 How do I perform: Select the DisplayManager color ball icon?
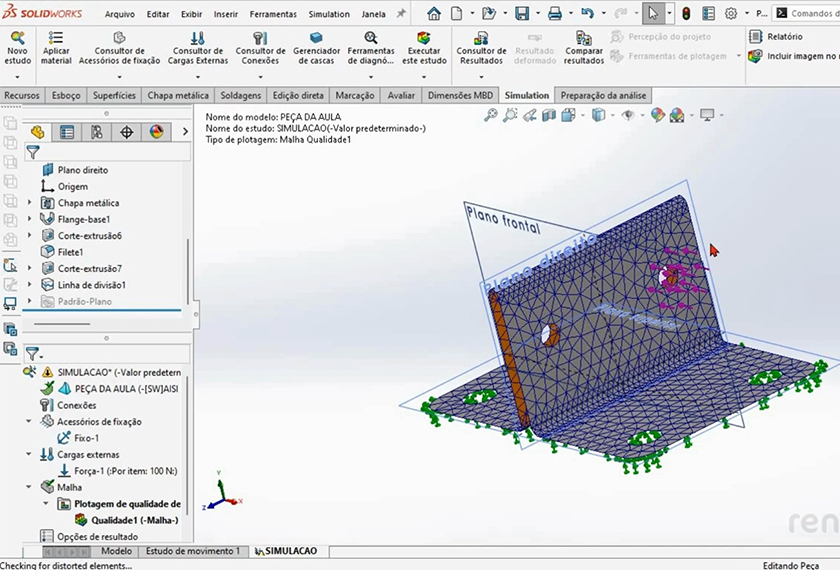click(x=156, y=132)
